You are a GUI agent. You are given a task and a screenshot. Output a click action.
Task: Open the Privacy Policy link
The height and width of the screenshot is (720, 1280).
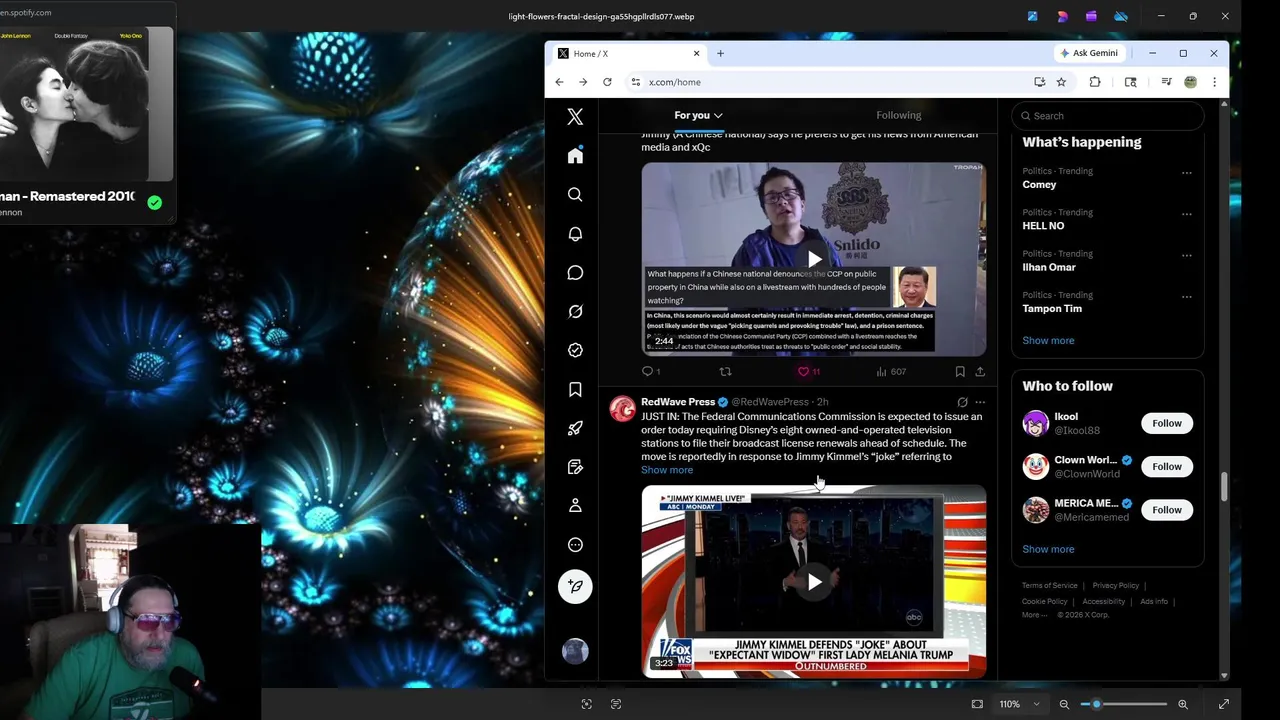[x=1115, y=586]
